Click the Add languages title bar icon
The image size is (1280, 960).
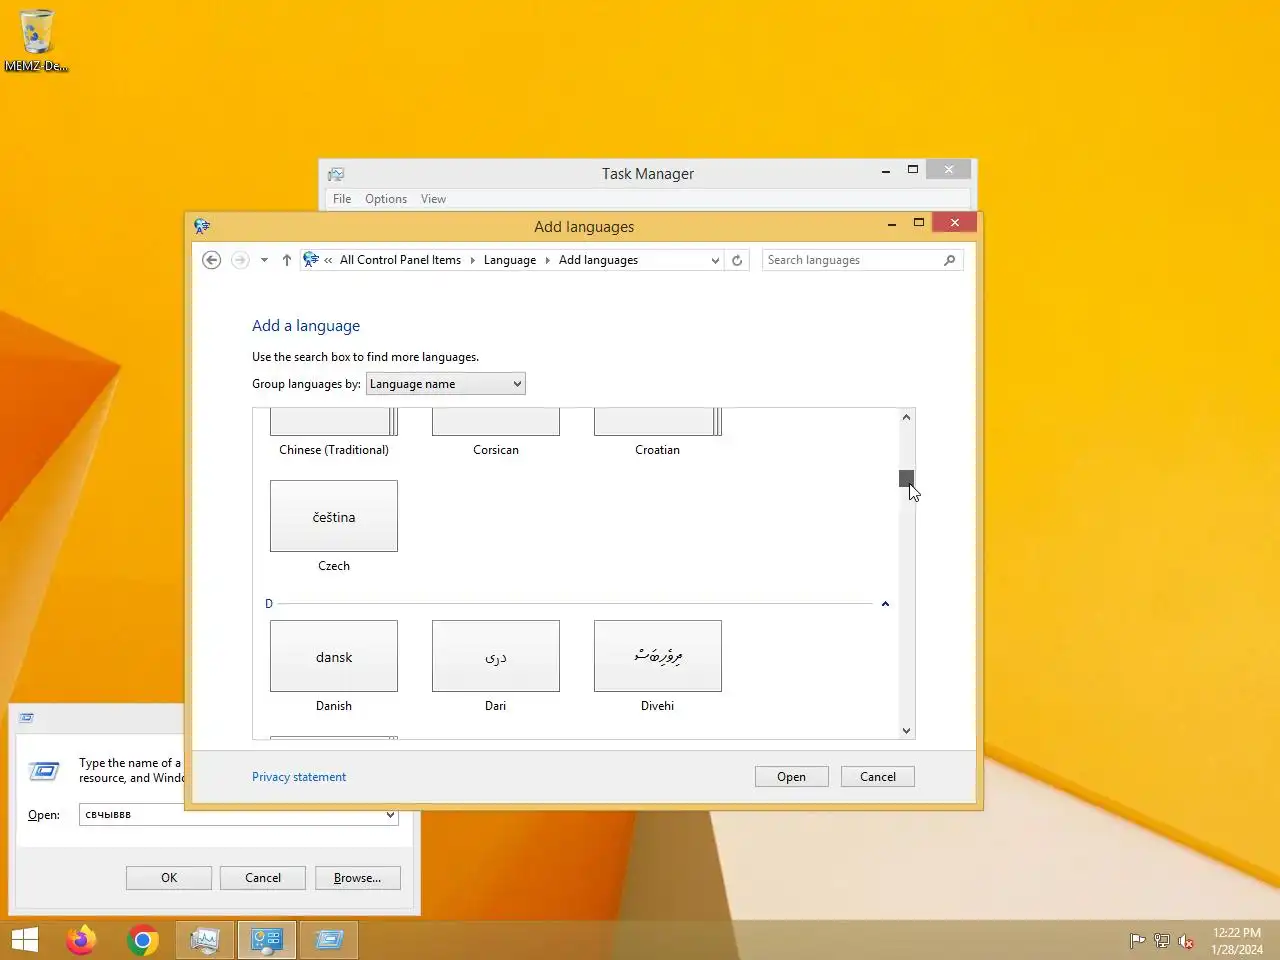tap(202, 226)
